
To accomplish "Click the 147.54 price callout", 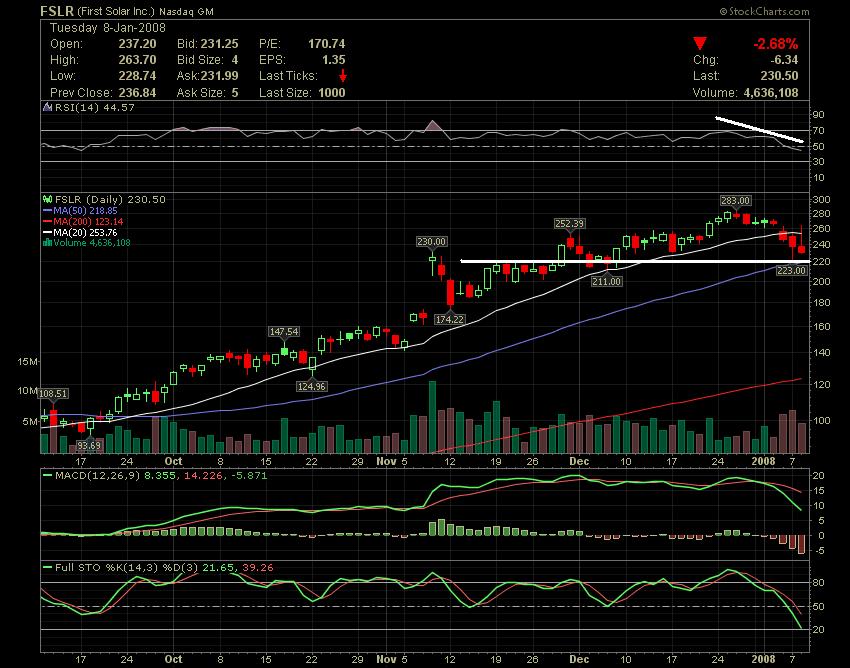I will (284, 331).
